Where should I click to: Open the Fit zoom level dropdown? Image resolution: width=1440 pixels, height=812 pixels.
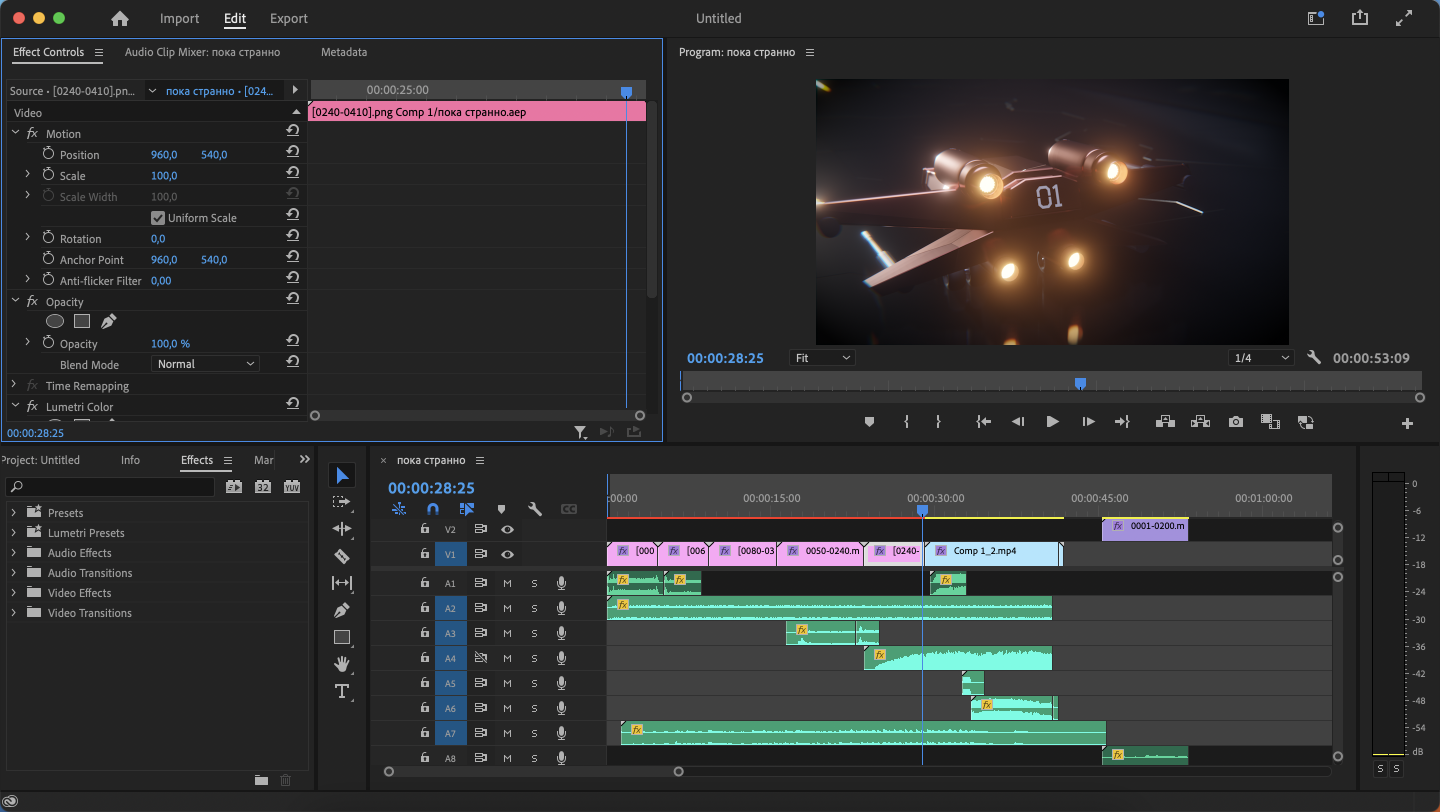point(822,358)
